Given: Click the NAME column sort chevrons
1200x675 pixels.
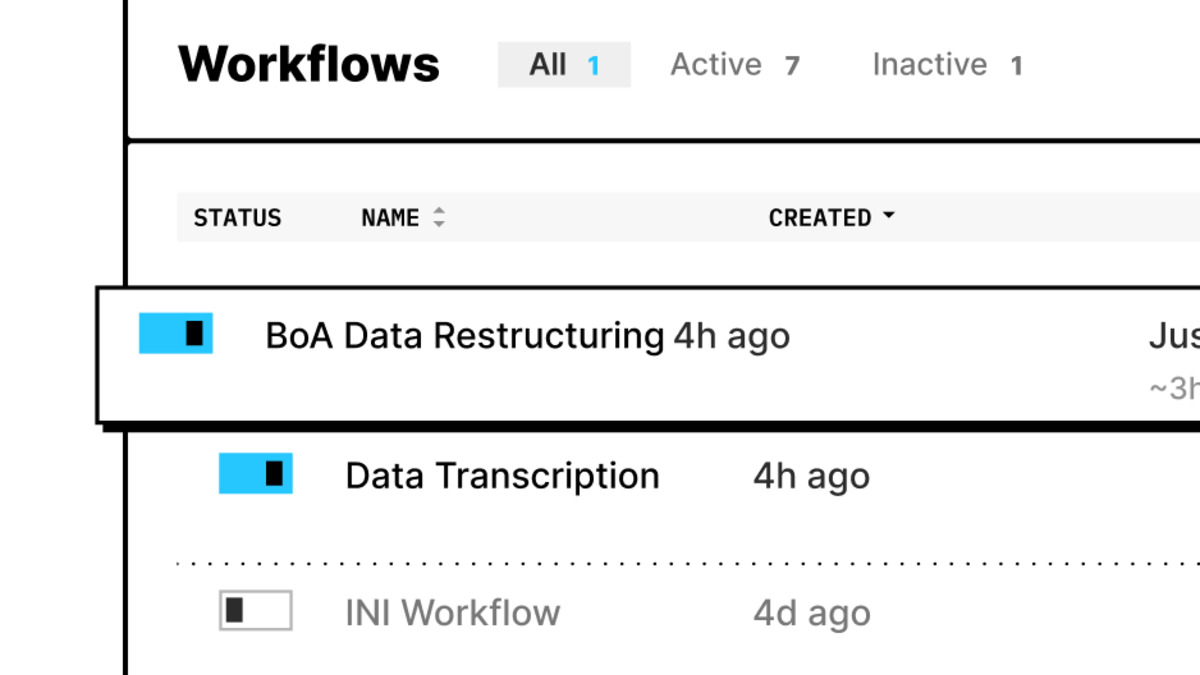Looking at the screenshot, I should (x=439, y=217).
